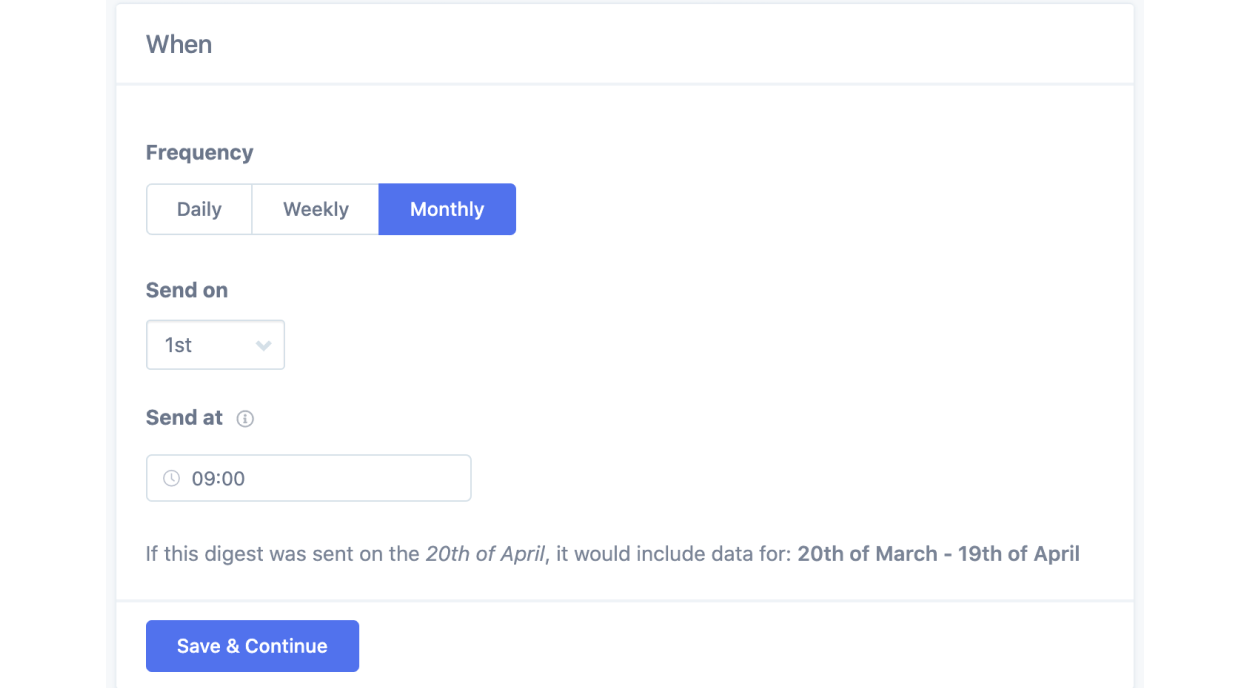This screenshot has height=688, width=1250.
Task: Open the Send on day dropdown
Action: coord(215,345)
